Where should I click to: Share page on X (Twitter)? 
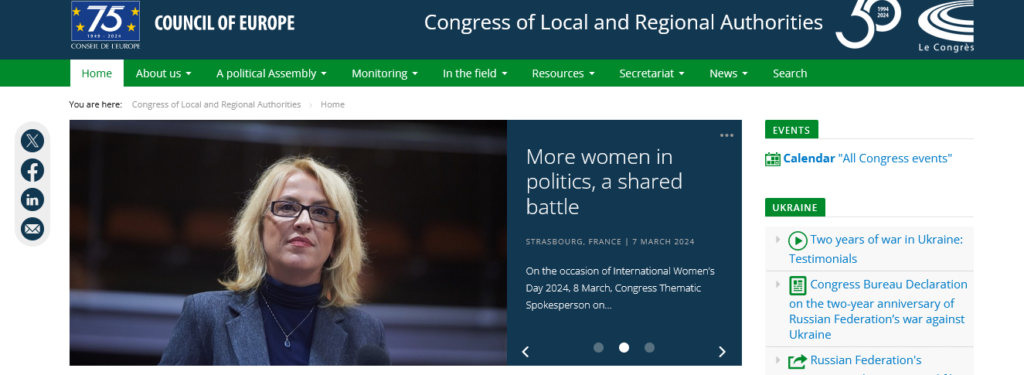pos(32,140)
